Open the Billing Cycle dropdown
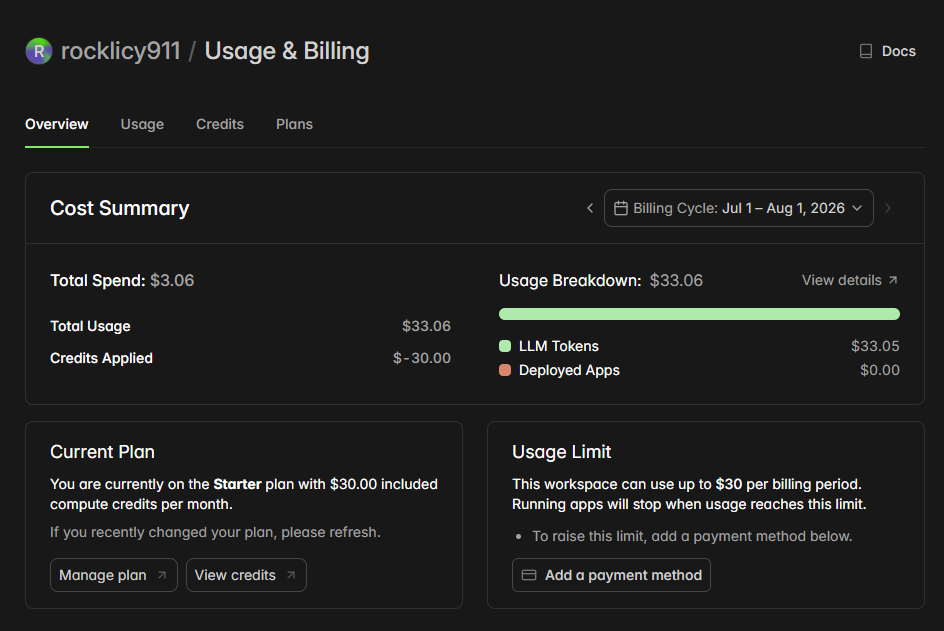Image resolution: width=944 pixels, height=631 pixels. (739, 208)
